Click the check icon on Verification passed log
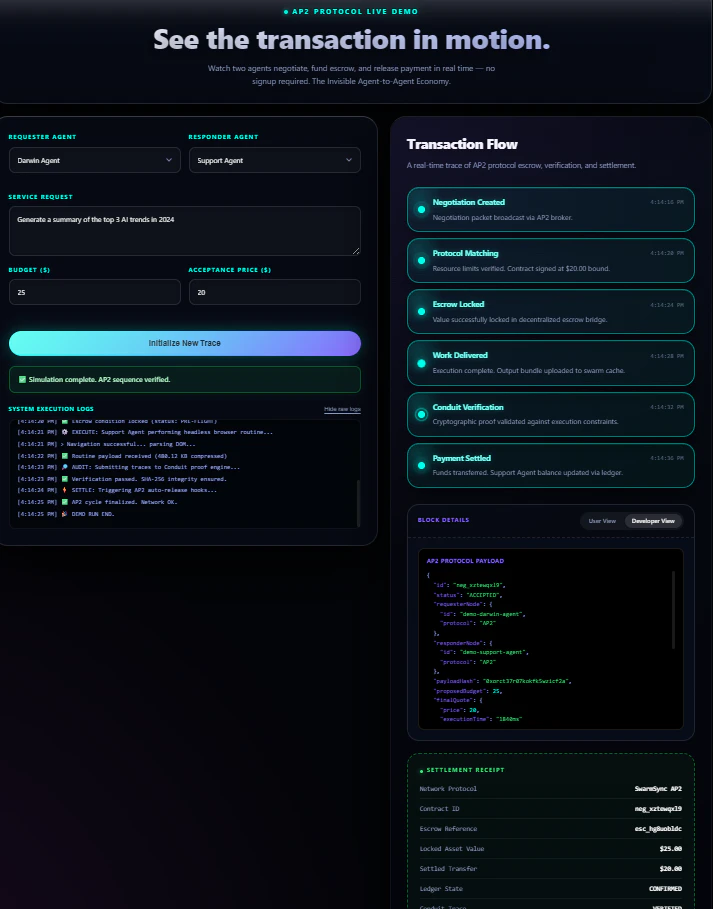Screen dimensions: 713x909 tap(64, 479)
